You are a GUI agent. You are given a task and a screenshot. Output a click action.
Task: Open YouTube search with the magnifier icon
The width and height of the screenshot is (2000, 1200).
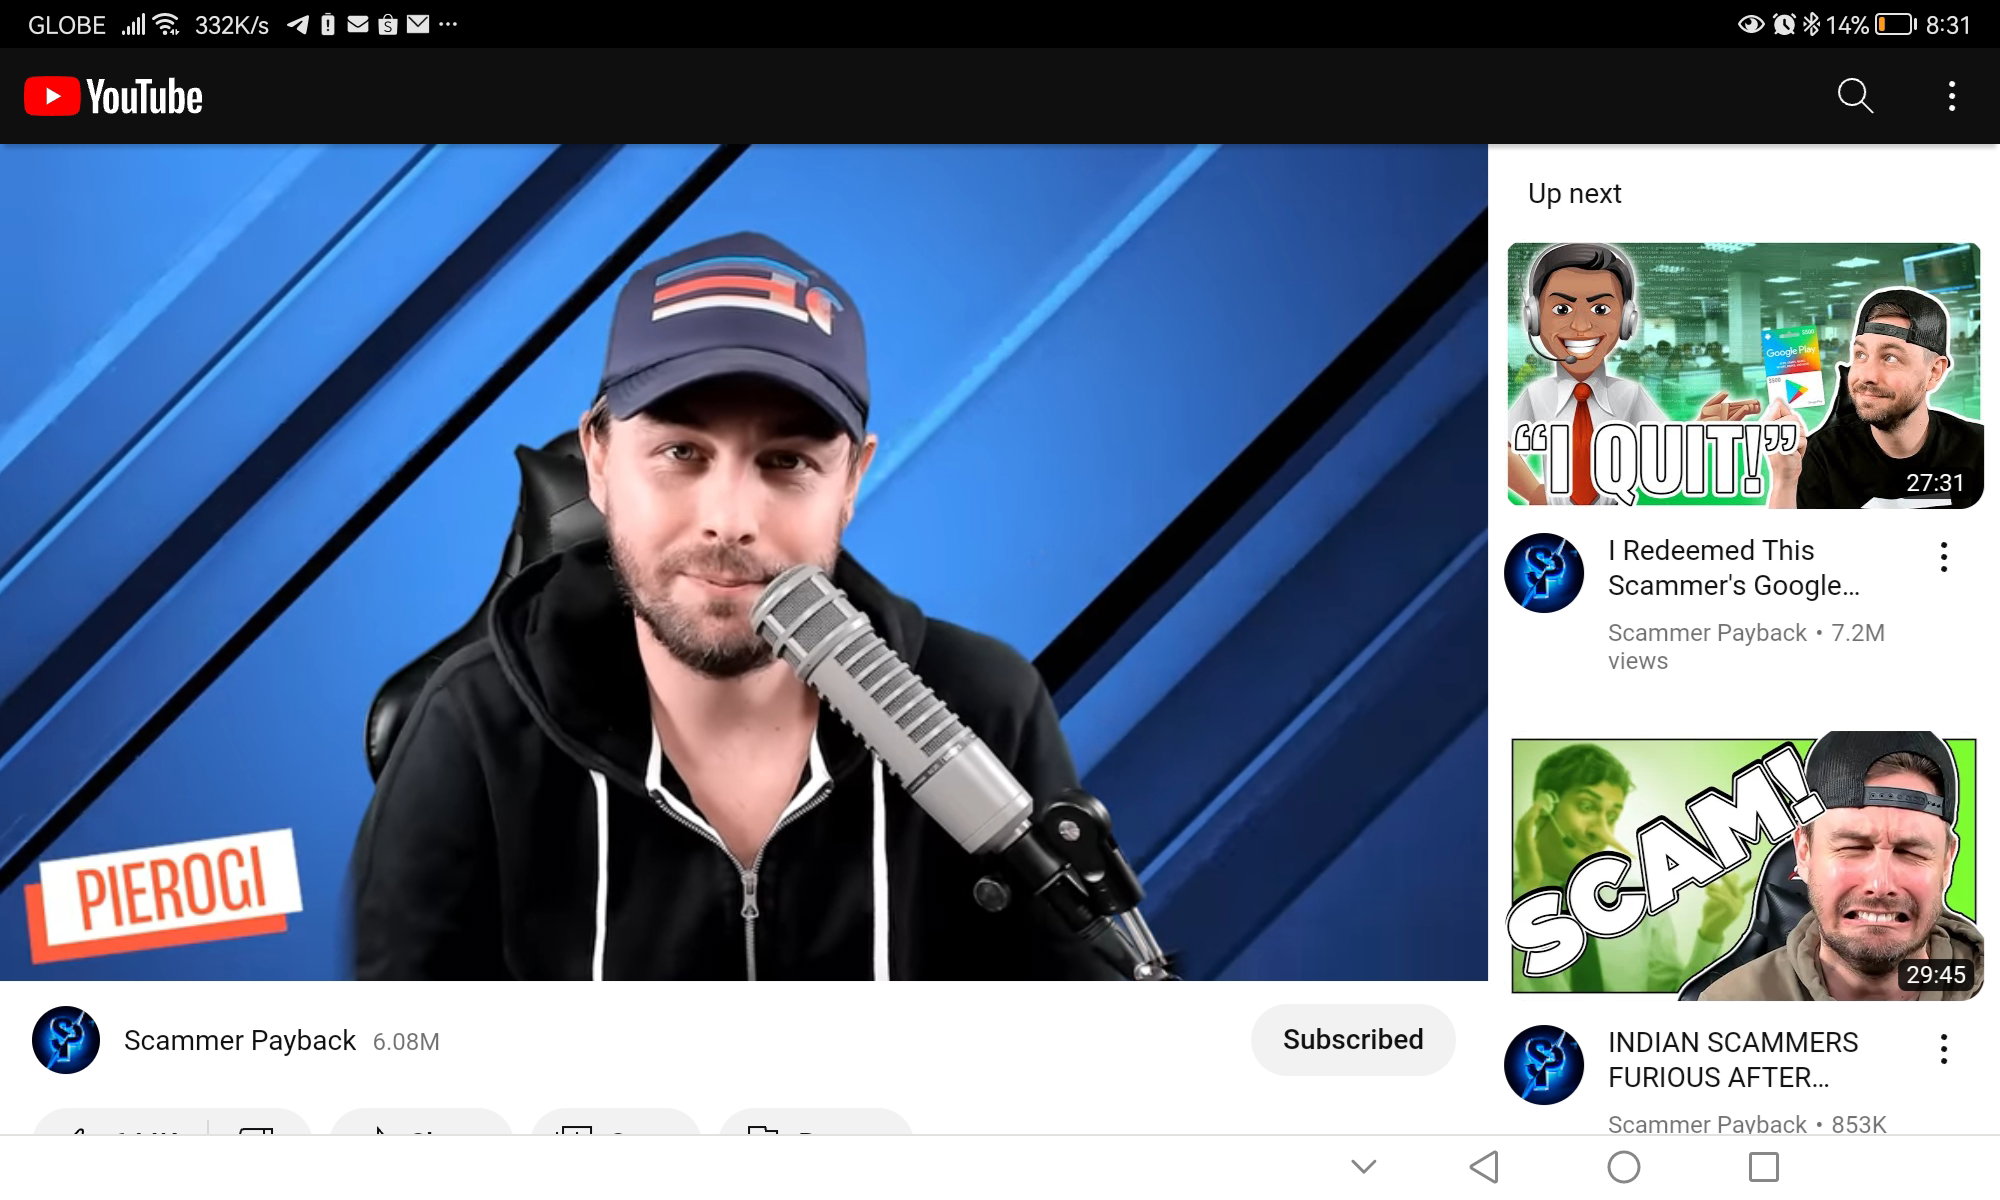[x=1855, y=96]
